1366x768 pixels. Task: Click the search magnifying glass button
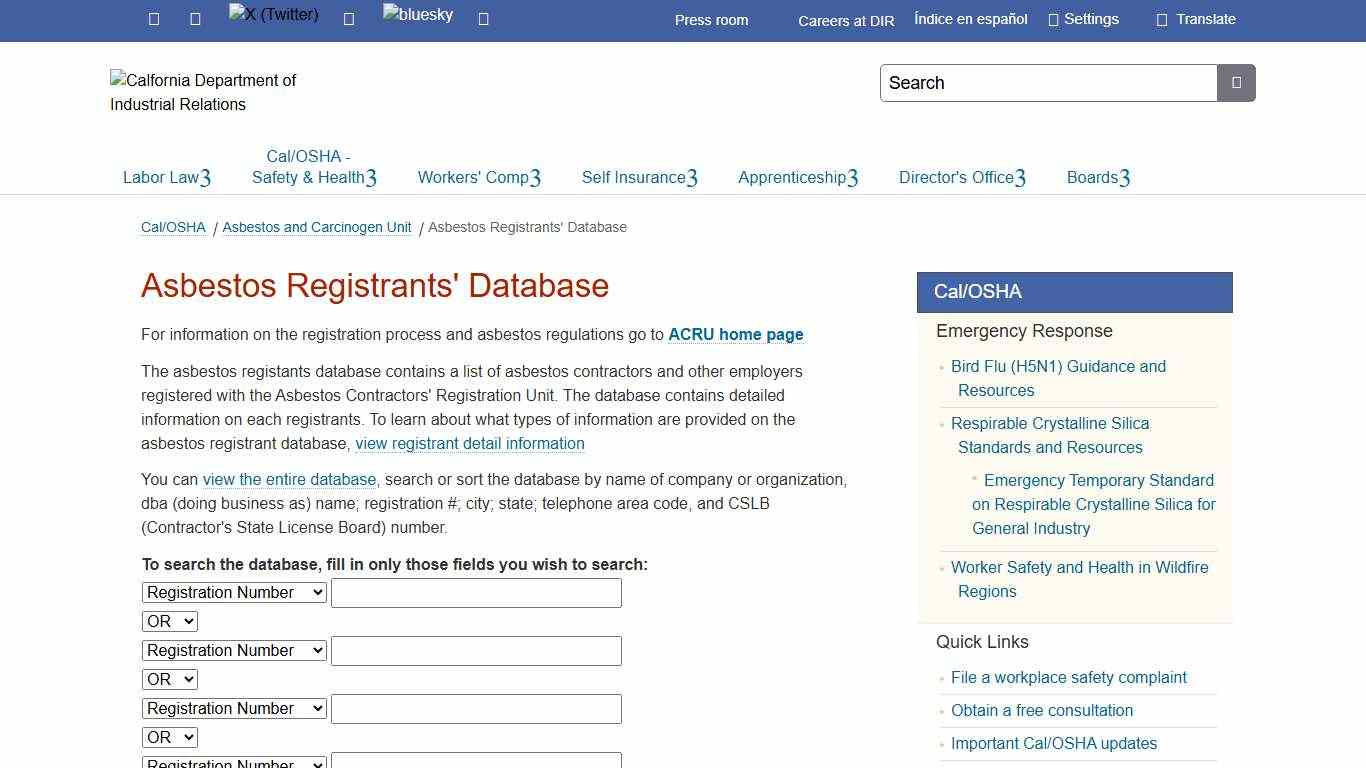[x=1236, y=83]
